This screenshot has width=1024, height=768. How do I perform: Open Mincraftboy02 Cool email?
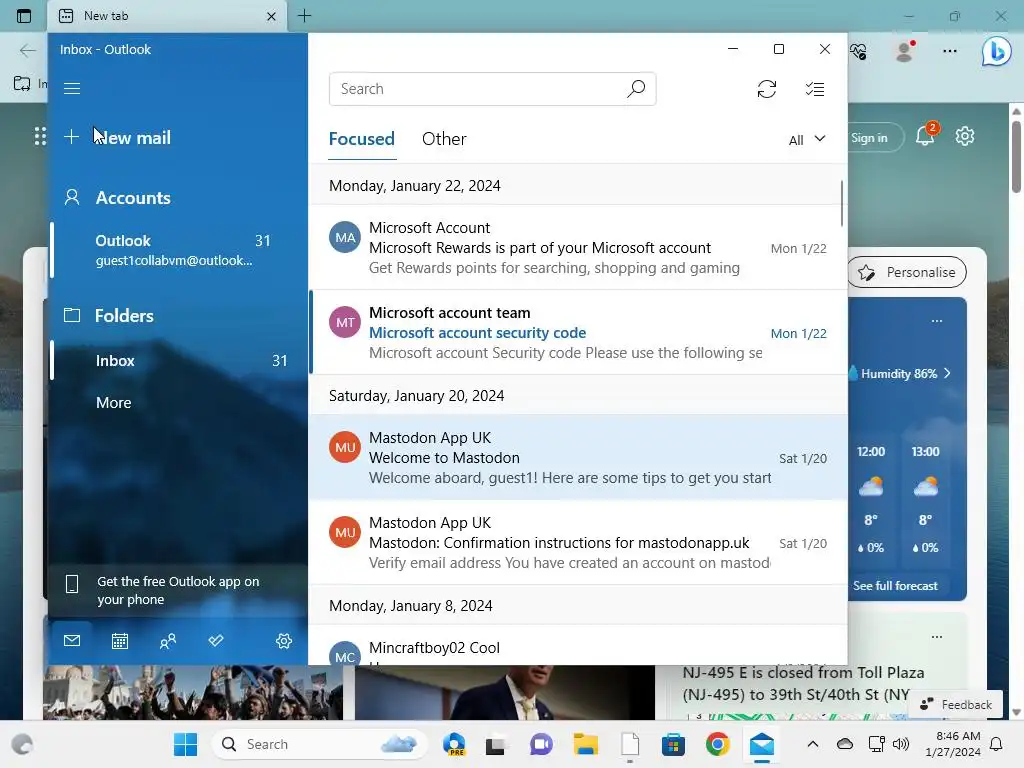pyautogui.click(x=578, y=645)
